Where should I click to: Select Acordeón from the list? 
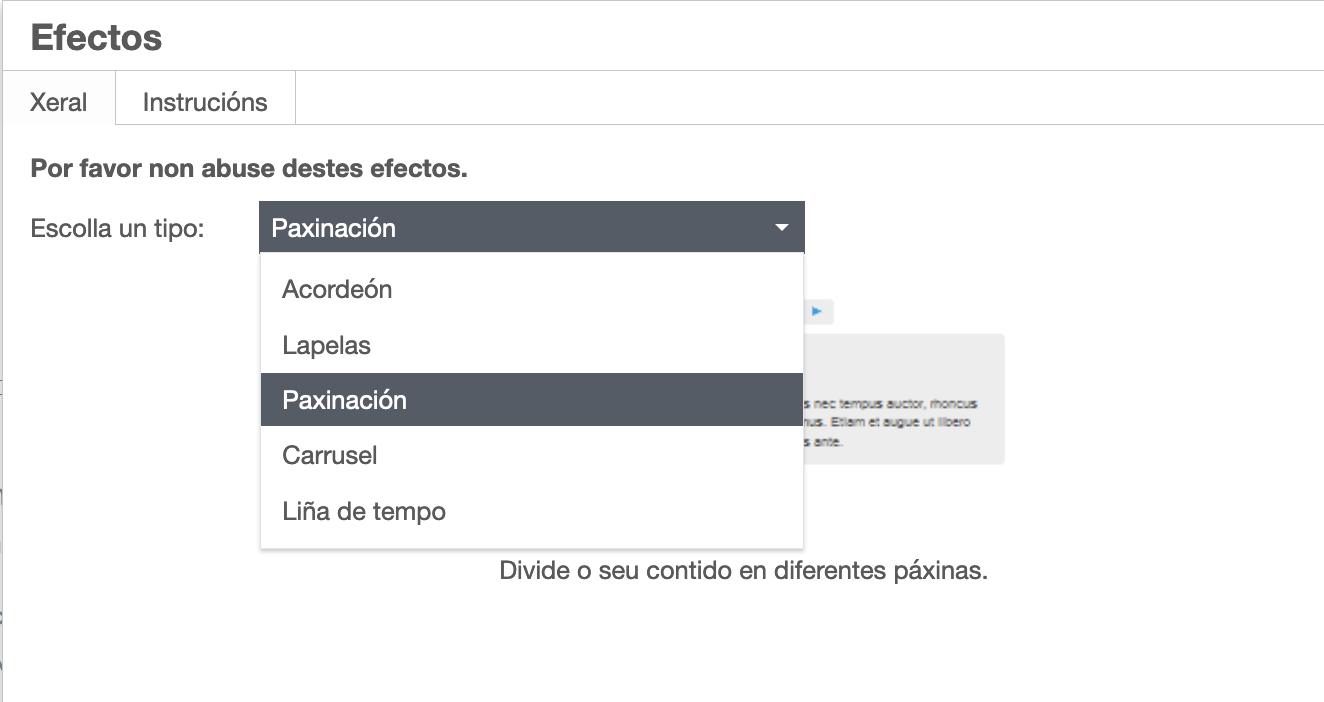point(336,289)
